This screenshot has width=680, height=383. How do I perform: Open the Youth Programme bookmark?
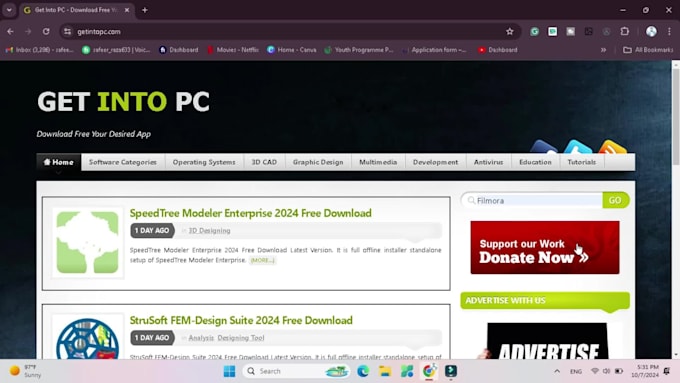[x=359, y=50]
